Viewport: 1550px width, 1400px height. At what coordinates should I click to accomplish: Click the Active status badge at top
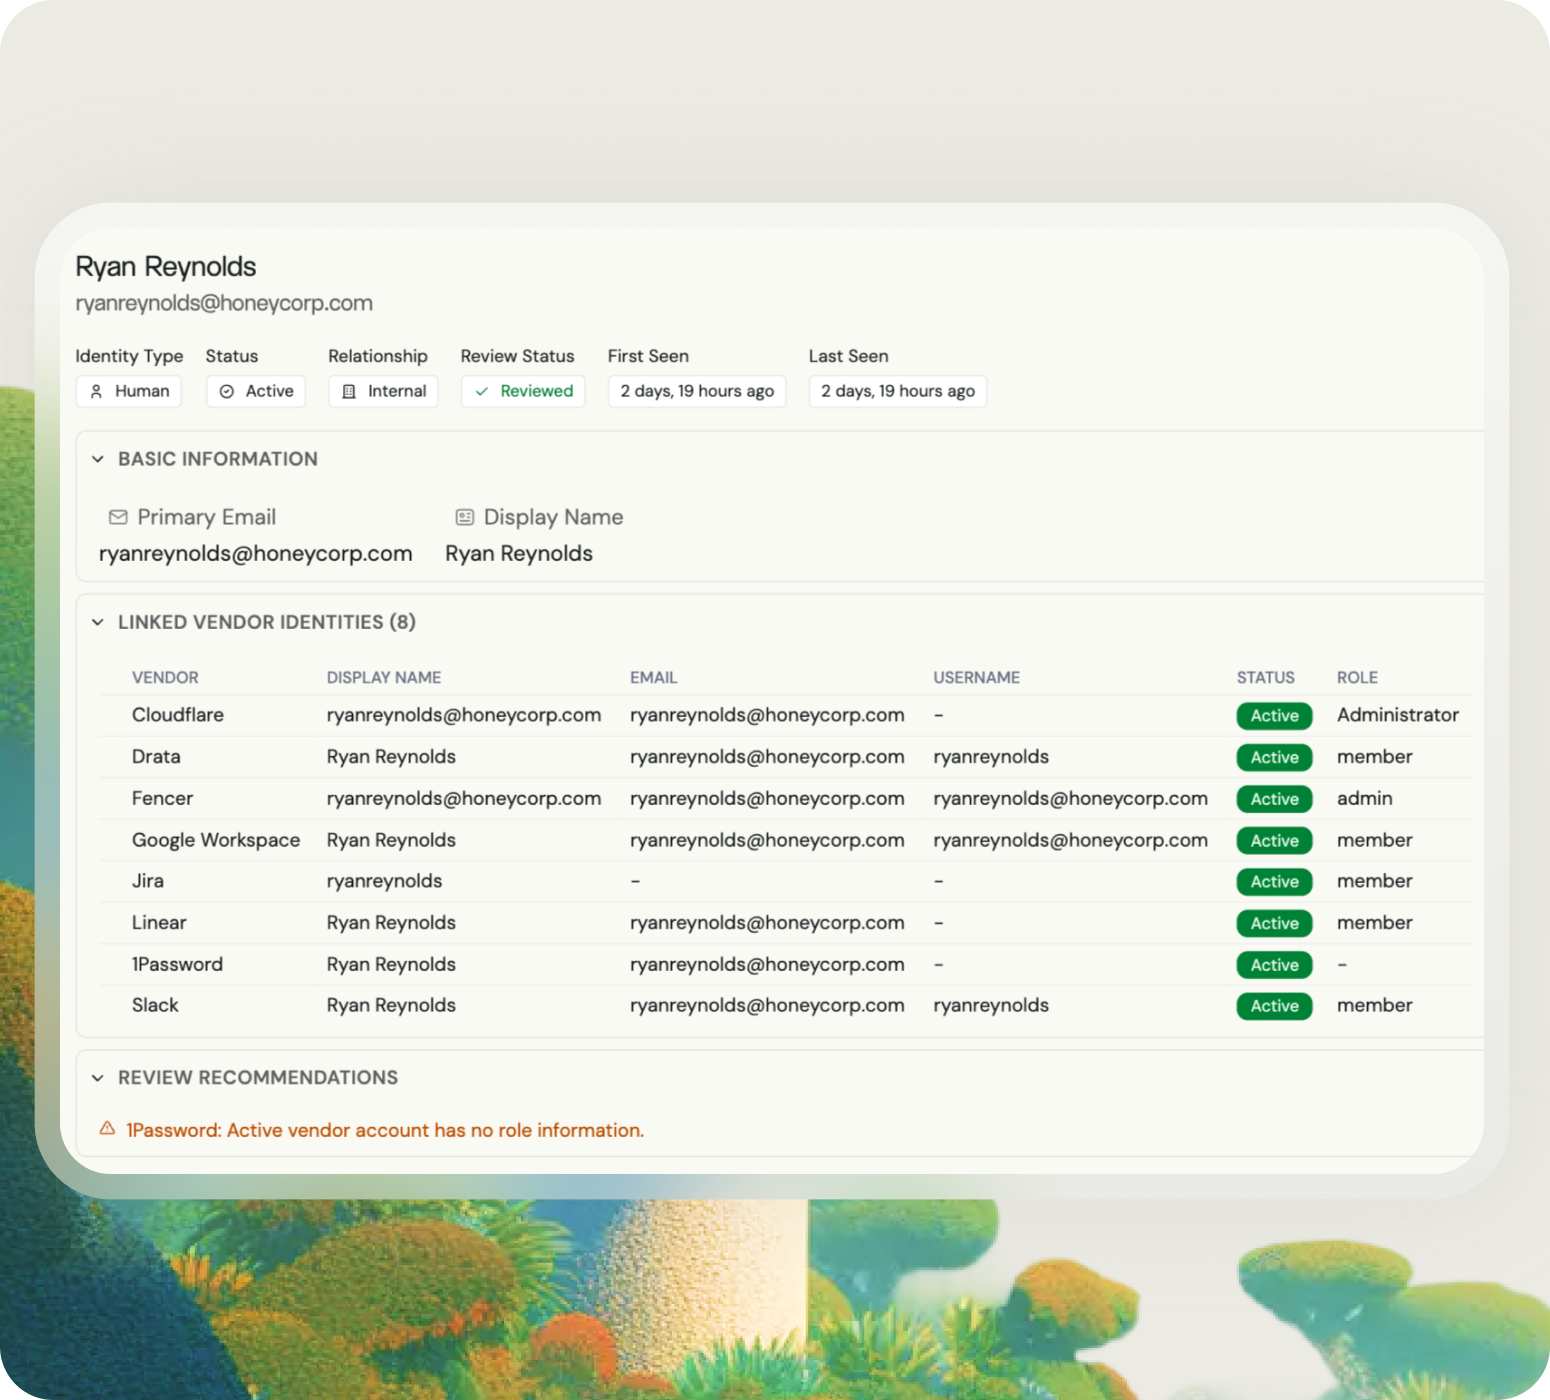point(256,391)
